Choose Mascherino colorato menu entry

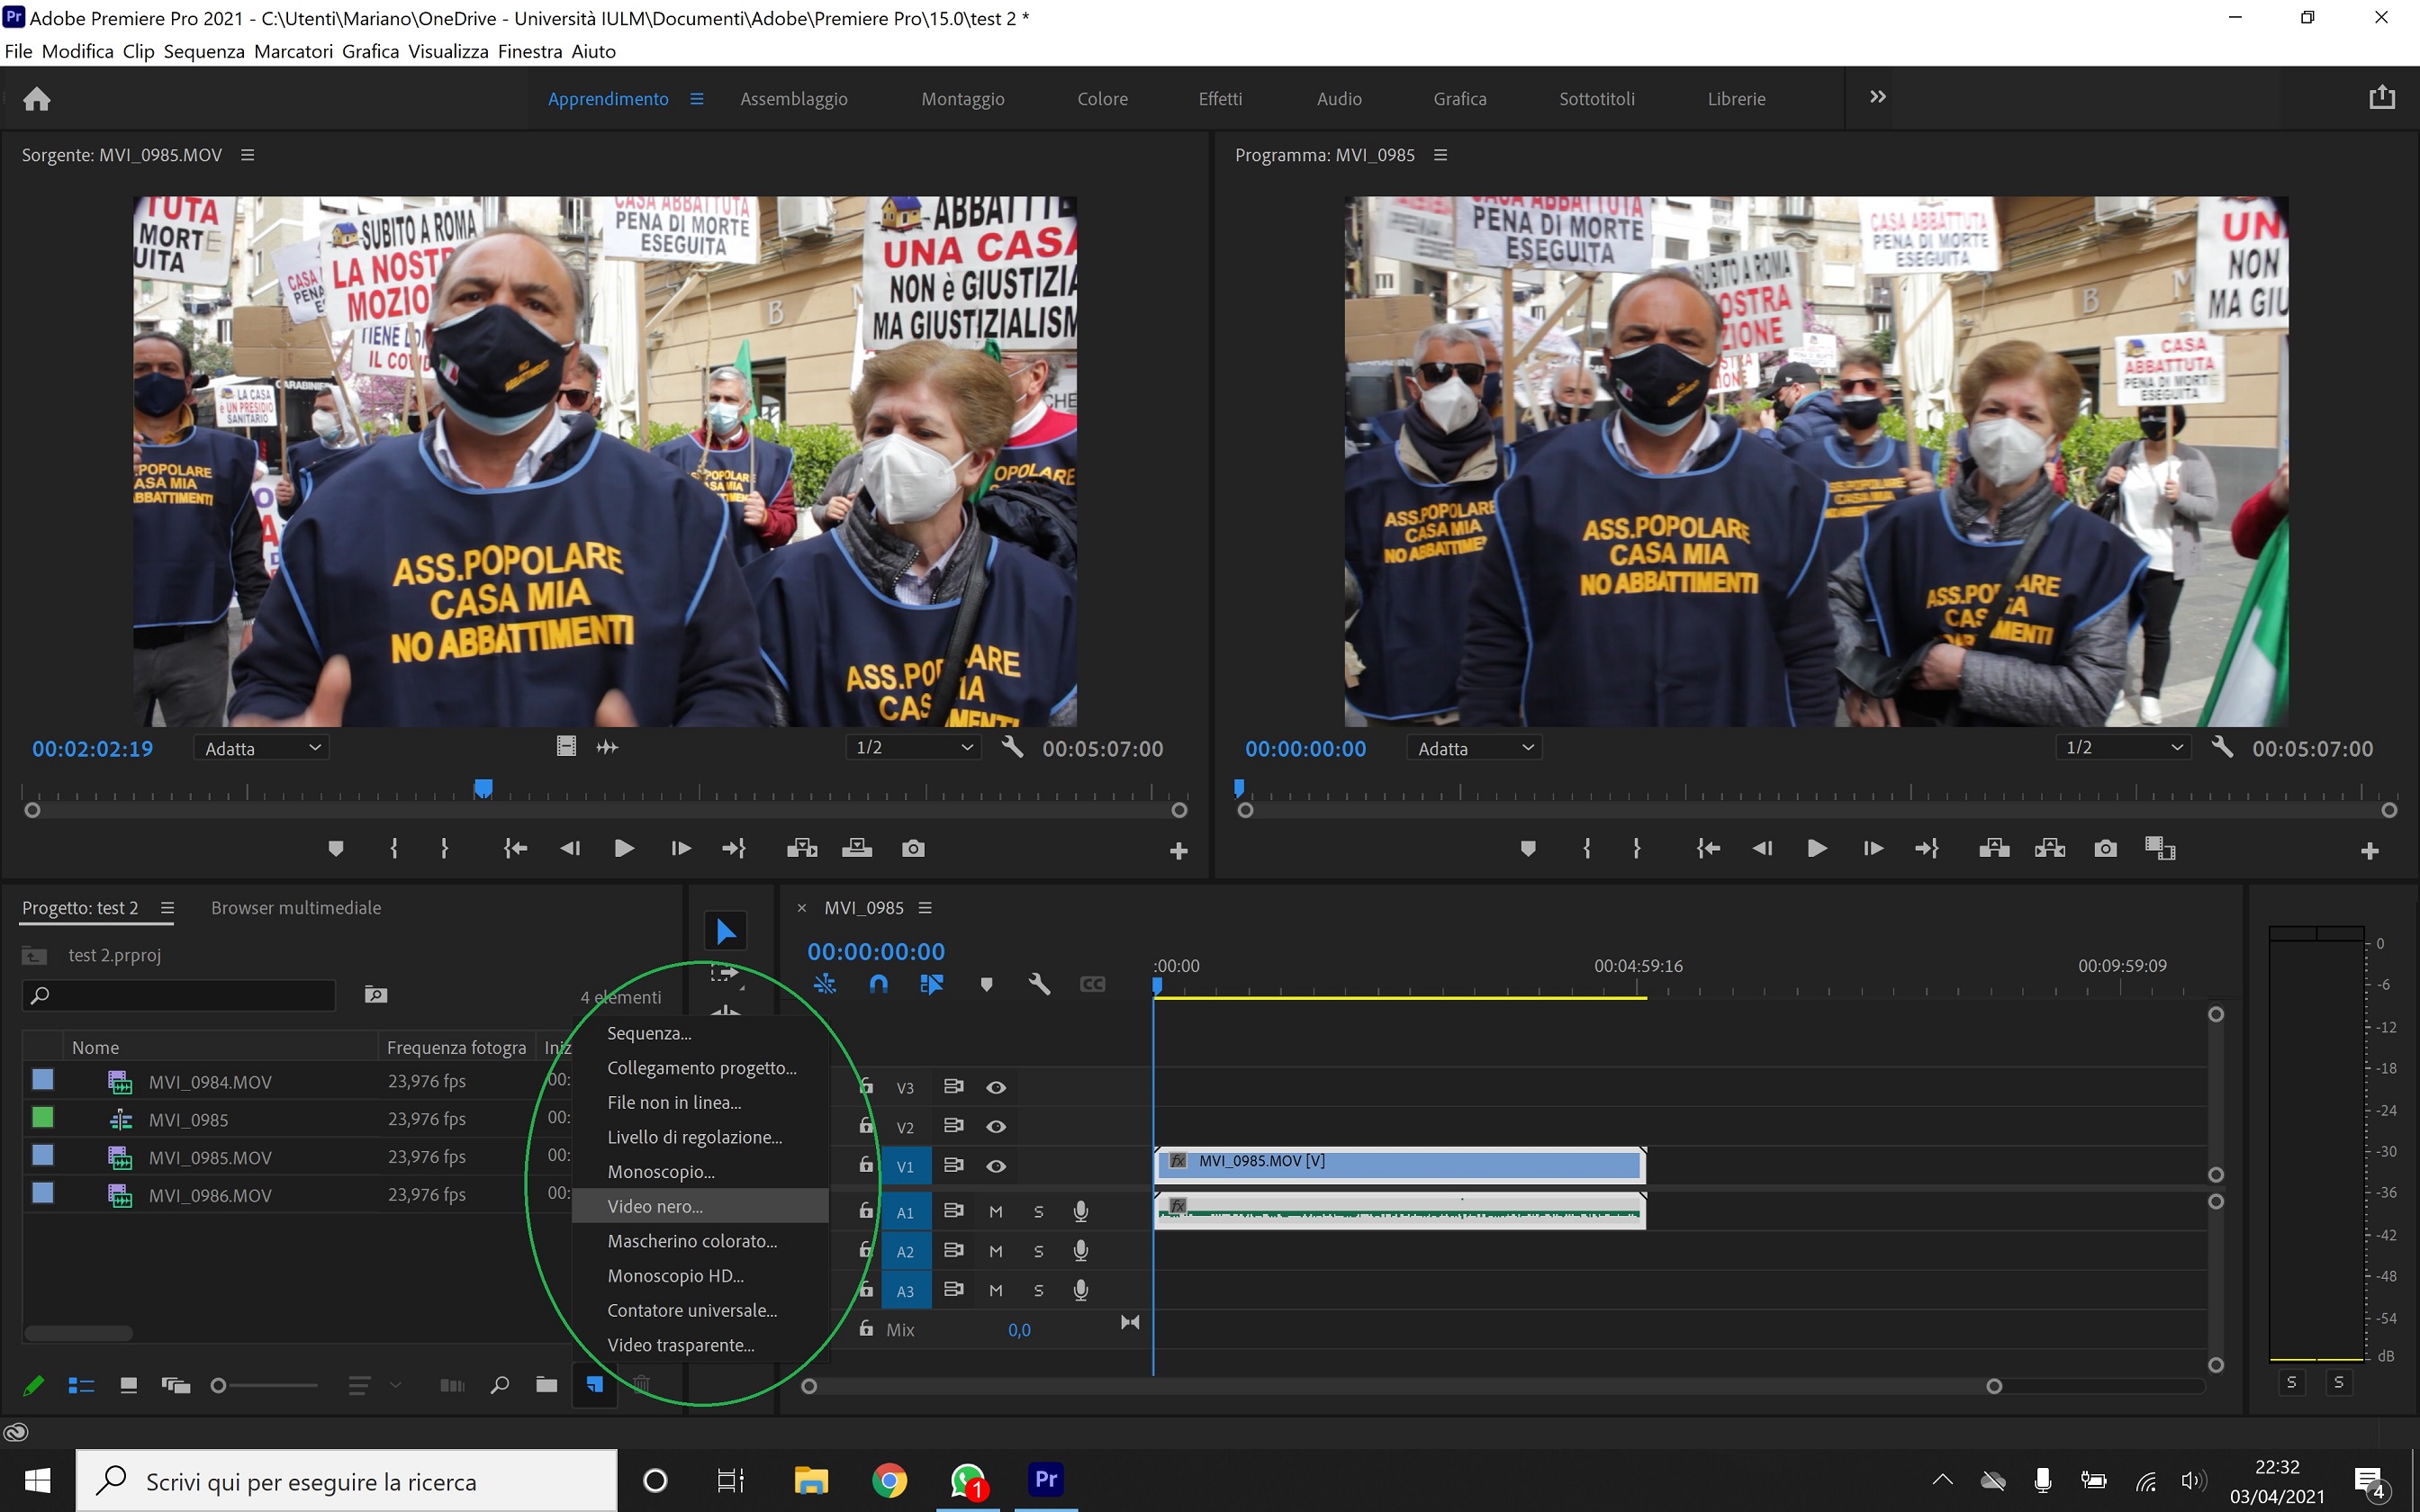pos(700,1241)
